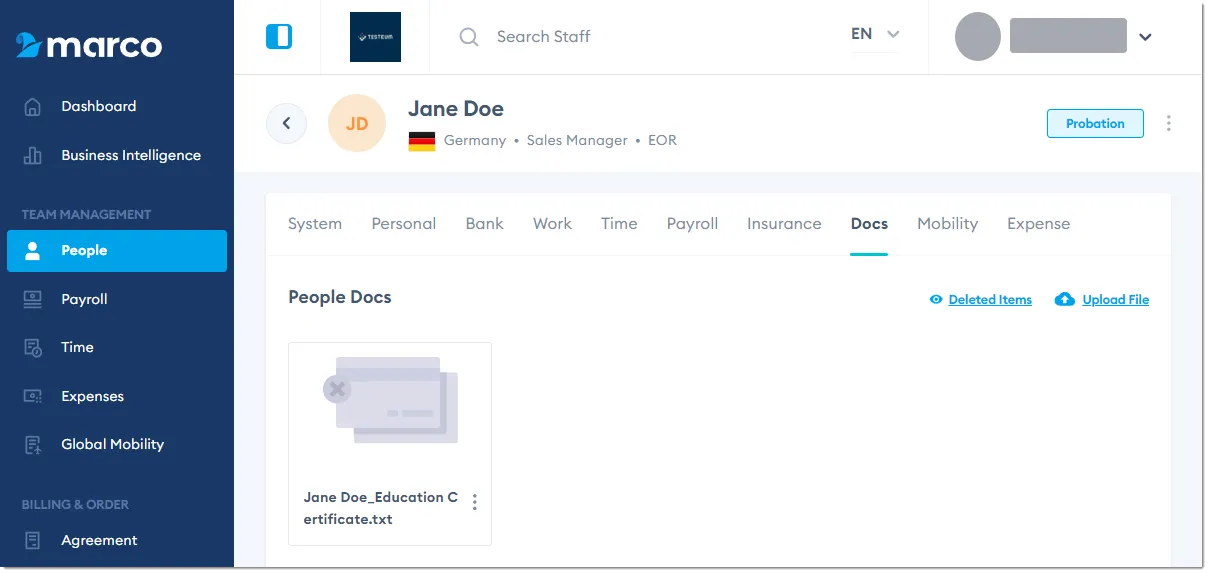
Task: Open employee options three-dot menu
Action: point(1168,123)
